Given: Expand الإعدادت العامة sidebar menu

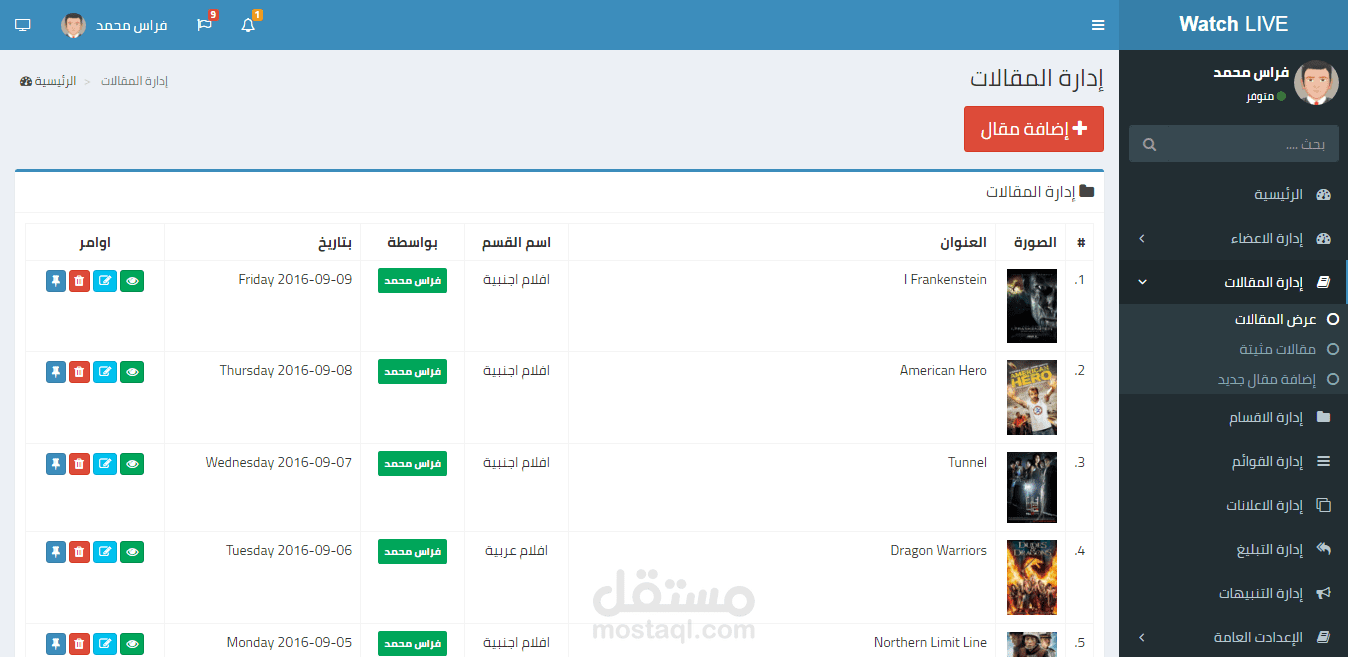Looking at the screenshot, I should pyautogui.click(x=1233, y=637).
